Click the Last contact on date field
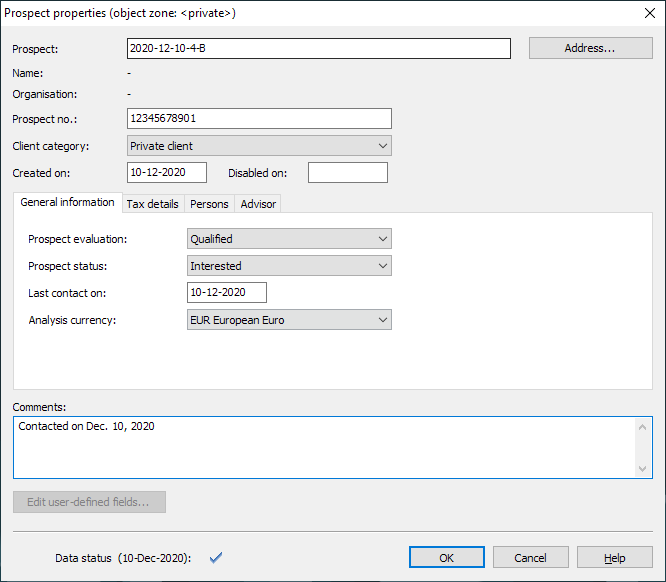This screenshot has width=666, height=582. (227, 293)
